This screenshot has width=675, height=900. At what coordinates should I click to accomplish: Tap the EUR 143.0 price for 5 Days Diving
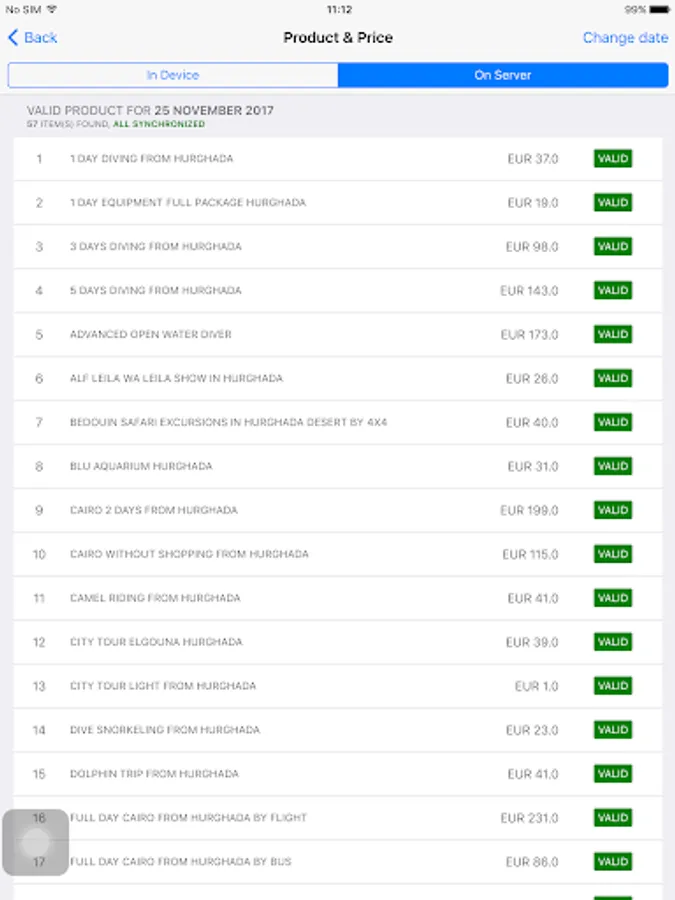[529, 291]
